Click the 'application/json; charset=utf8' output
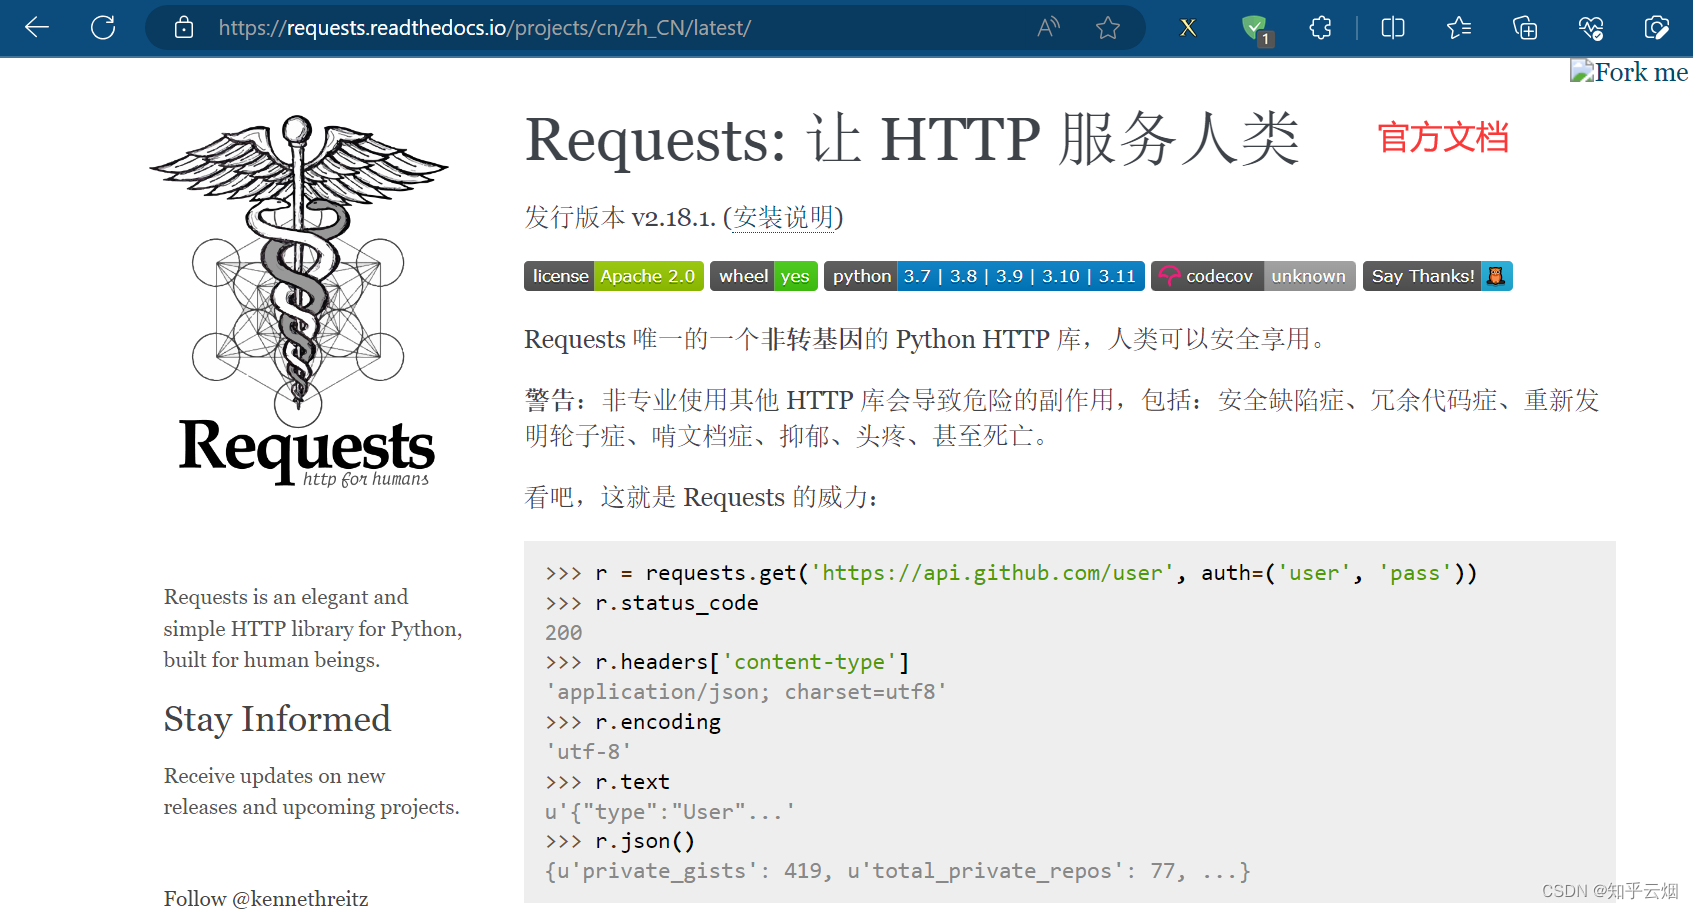Screen dimensions: 1693x909 pyautogui.click(x=746, y=692)
